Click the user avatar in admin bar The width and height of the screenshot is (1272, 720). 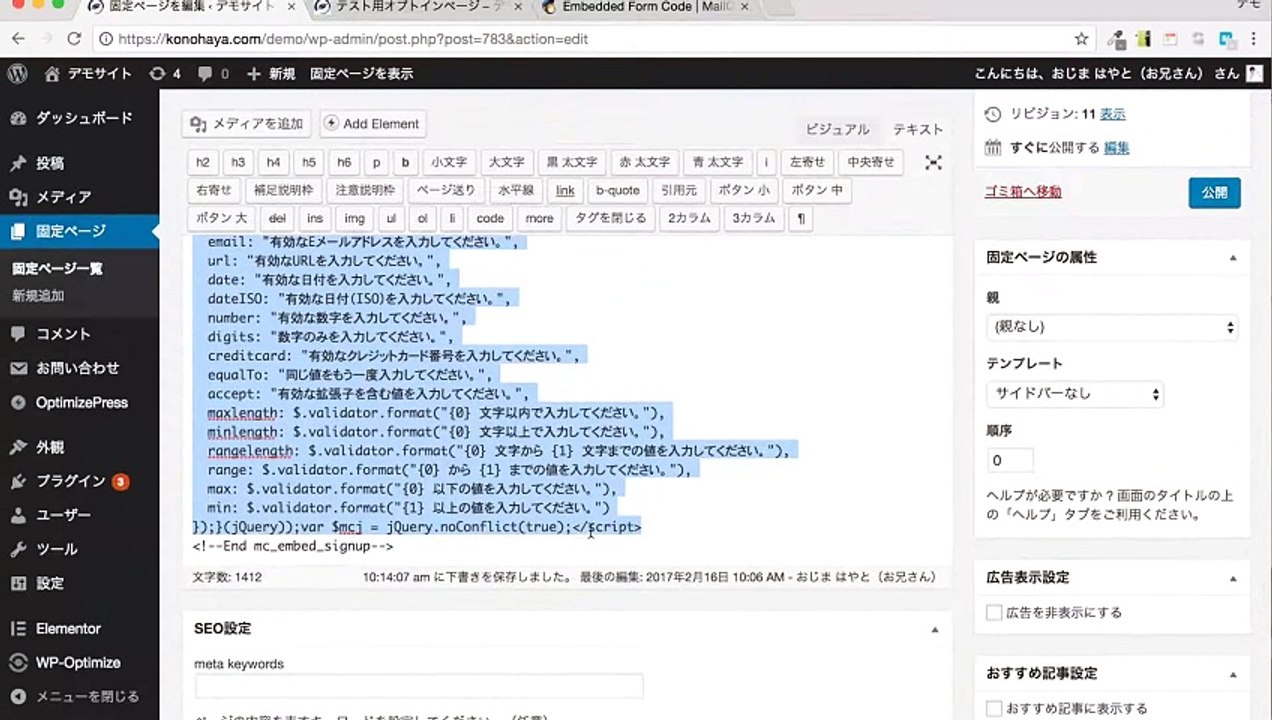tap(1254, 73)
